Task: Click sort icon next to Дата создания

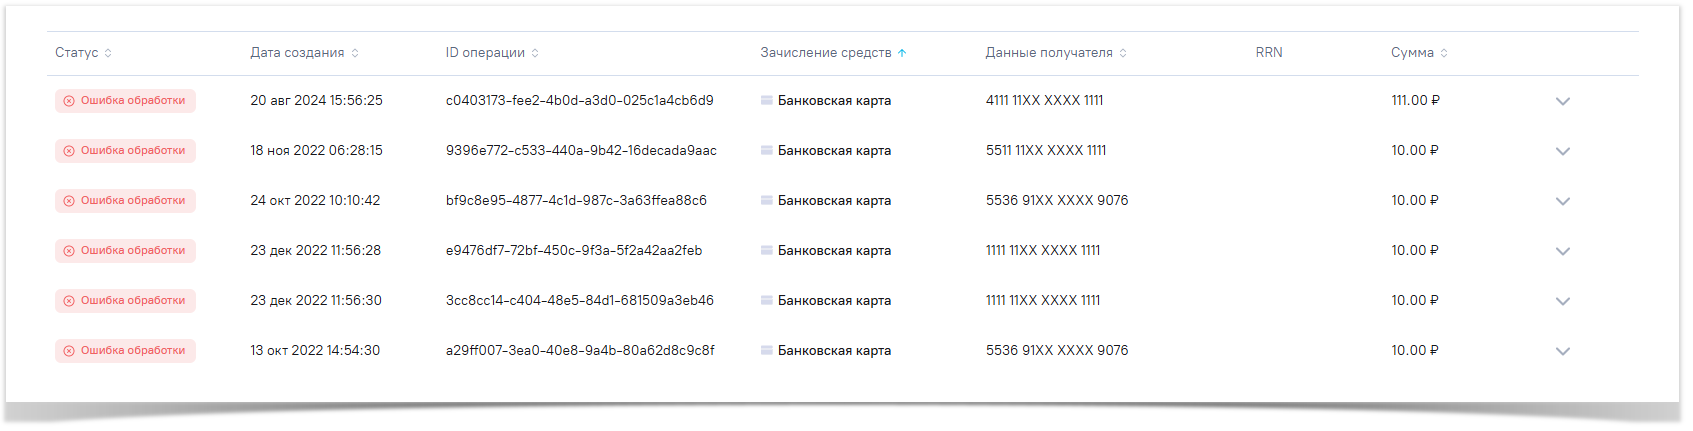Action: click(x=355, y=53)
